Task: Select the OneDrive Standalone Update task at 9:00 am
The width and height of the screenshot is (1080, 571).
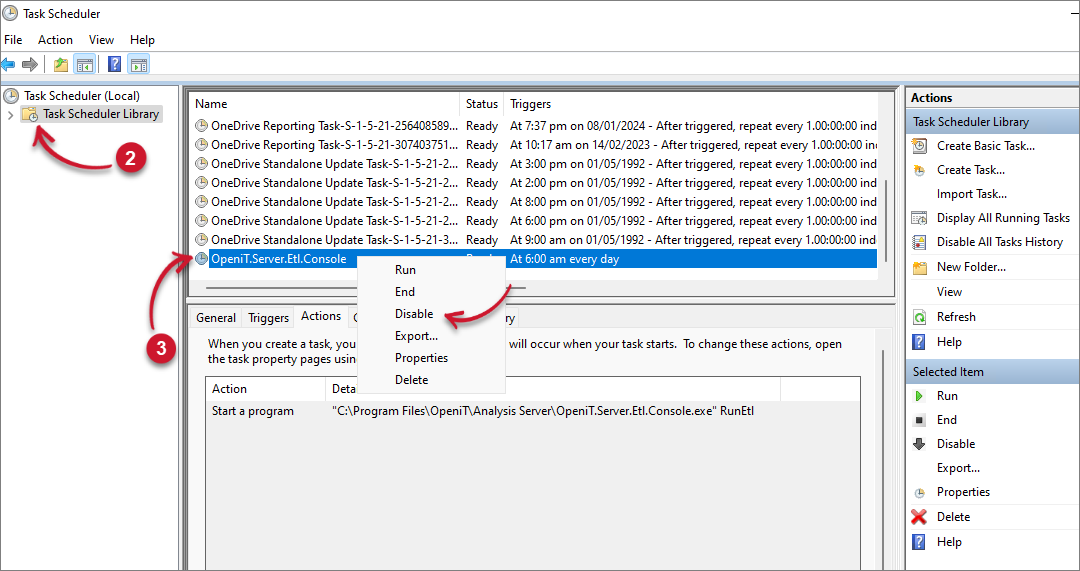Action: pyautogui.click(x=535, y=240)
